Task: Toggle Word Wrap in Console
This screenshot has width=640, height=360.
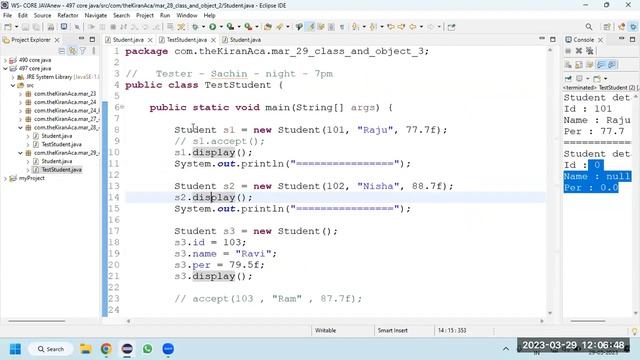Action: pos(589,64)
